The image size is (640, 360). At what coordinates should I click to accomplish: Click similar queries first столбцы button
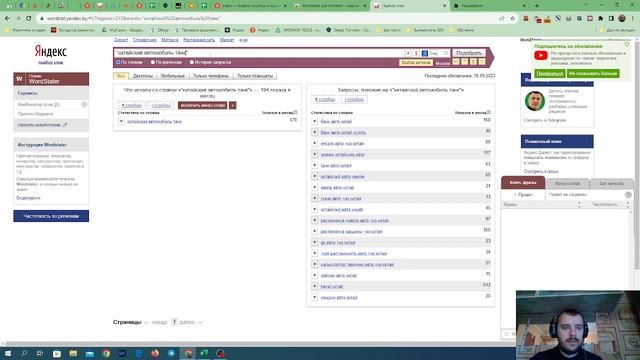324,99
